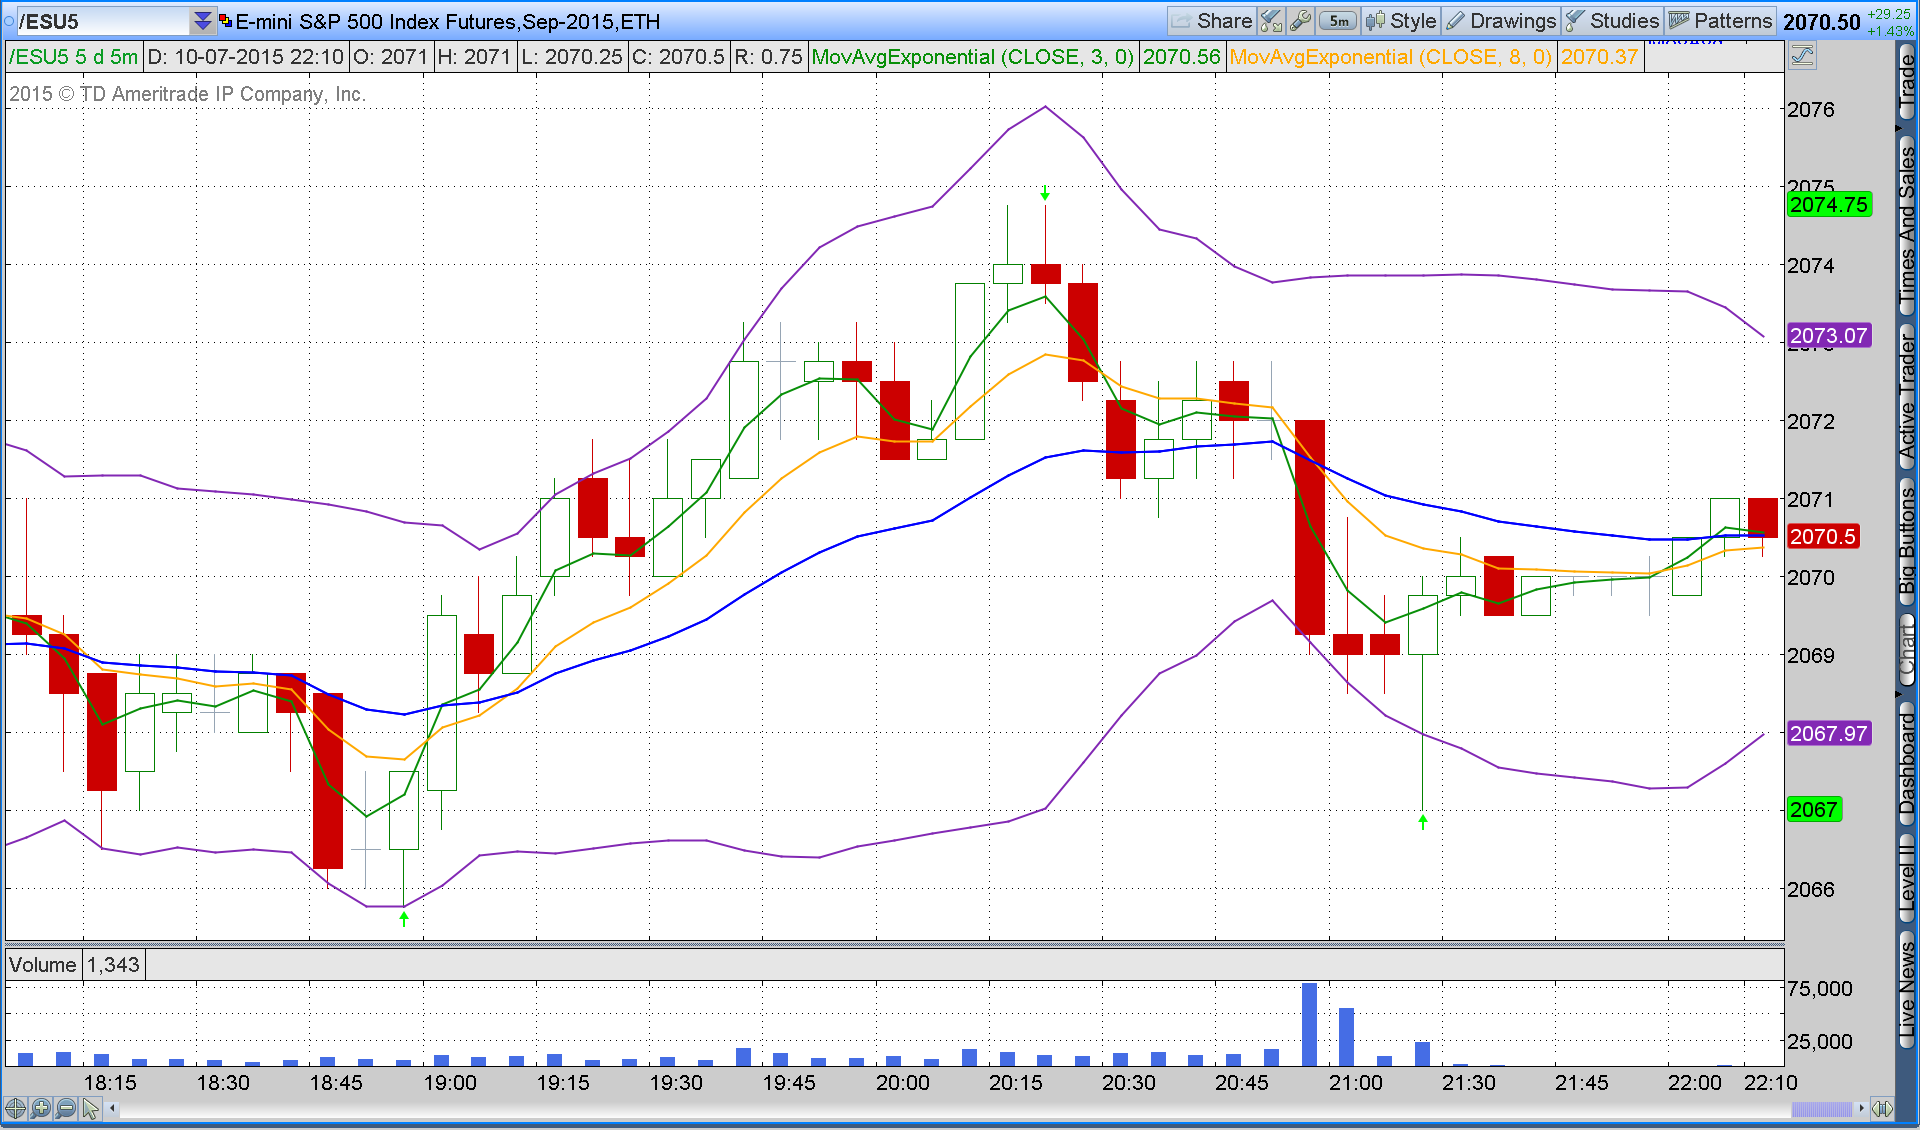The image size is (1920, 1130).
Task: Open the symbol dropdown arrow for /ESU5
Action: (202, 21)
